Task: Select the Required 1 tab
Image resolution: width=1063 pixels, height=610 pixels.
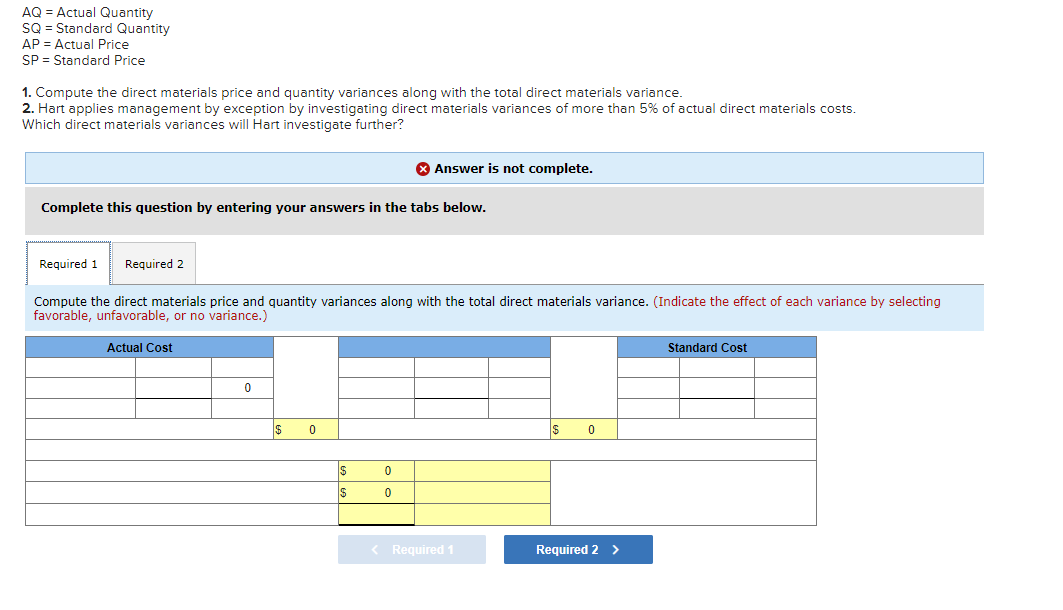Action: [x=67, y=263]
